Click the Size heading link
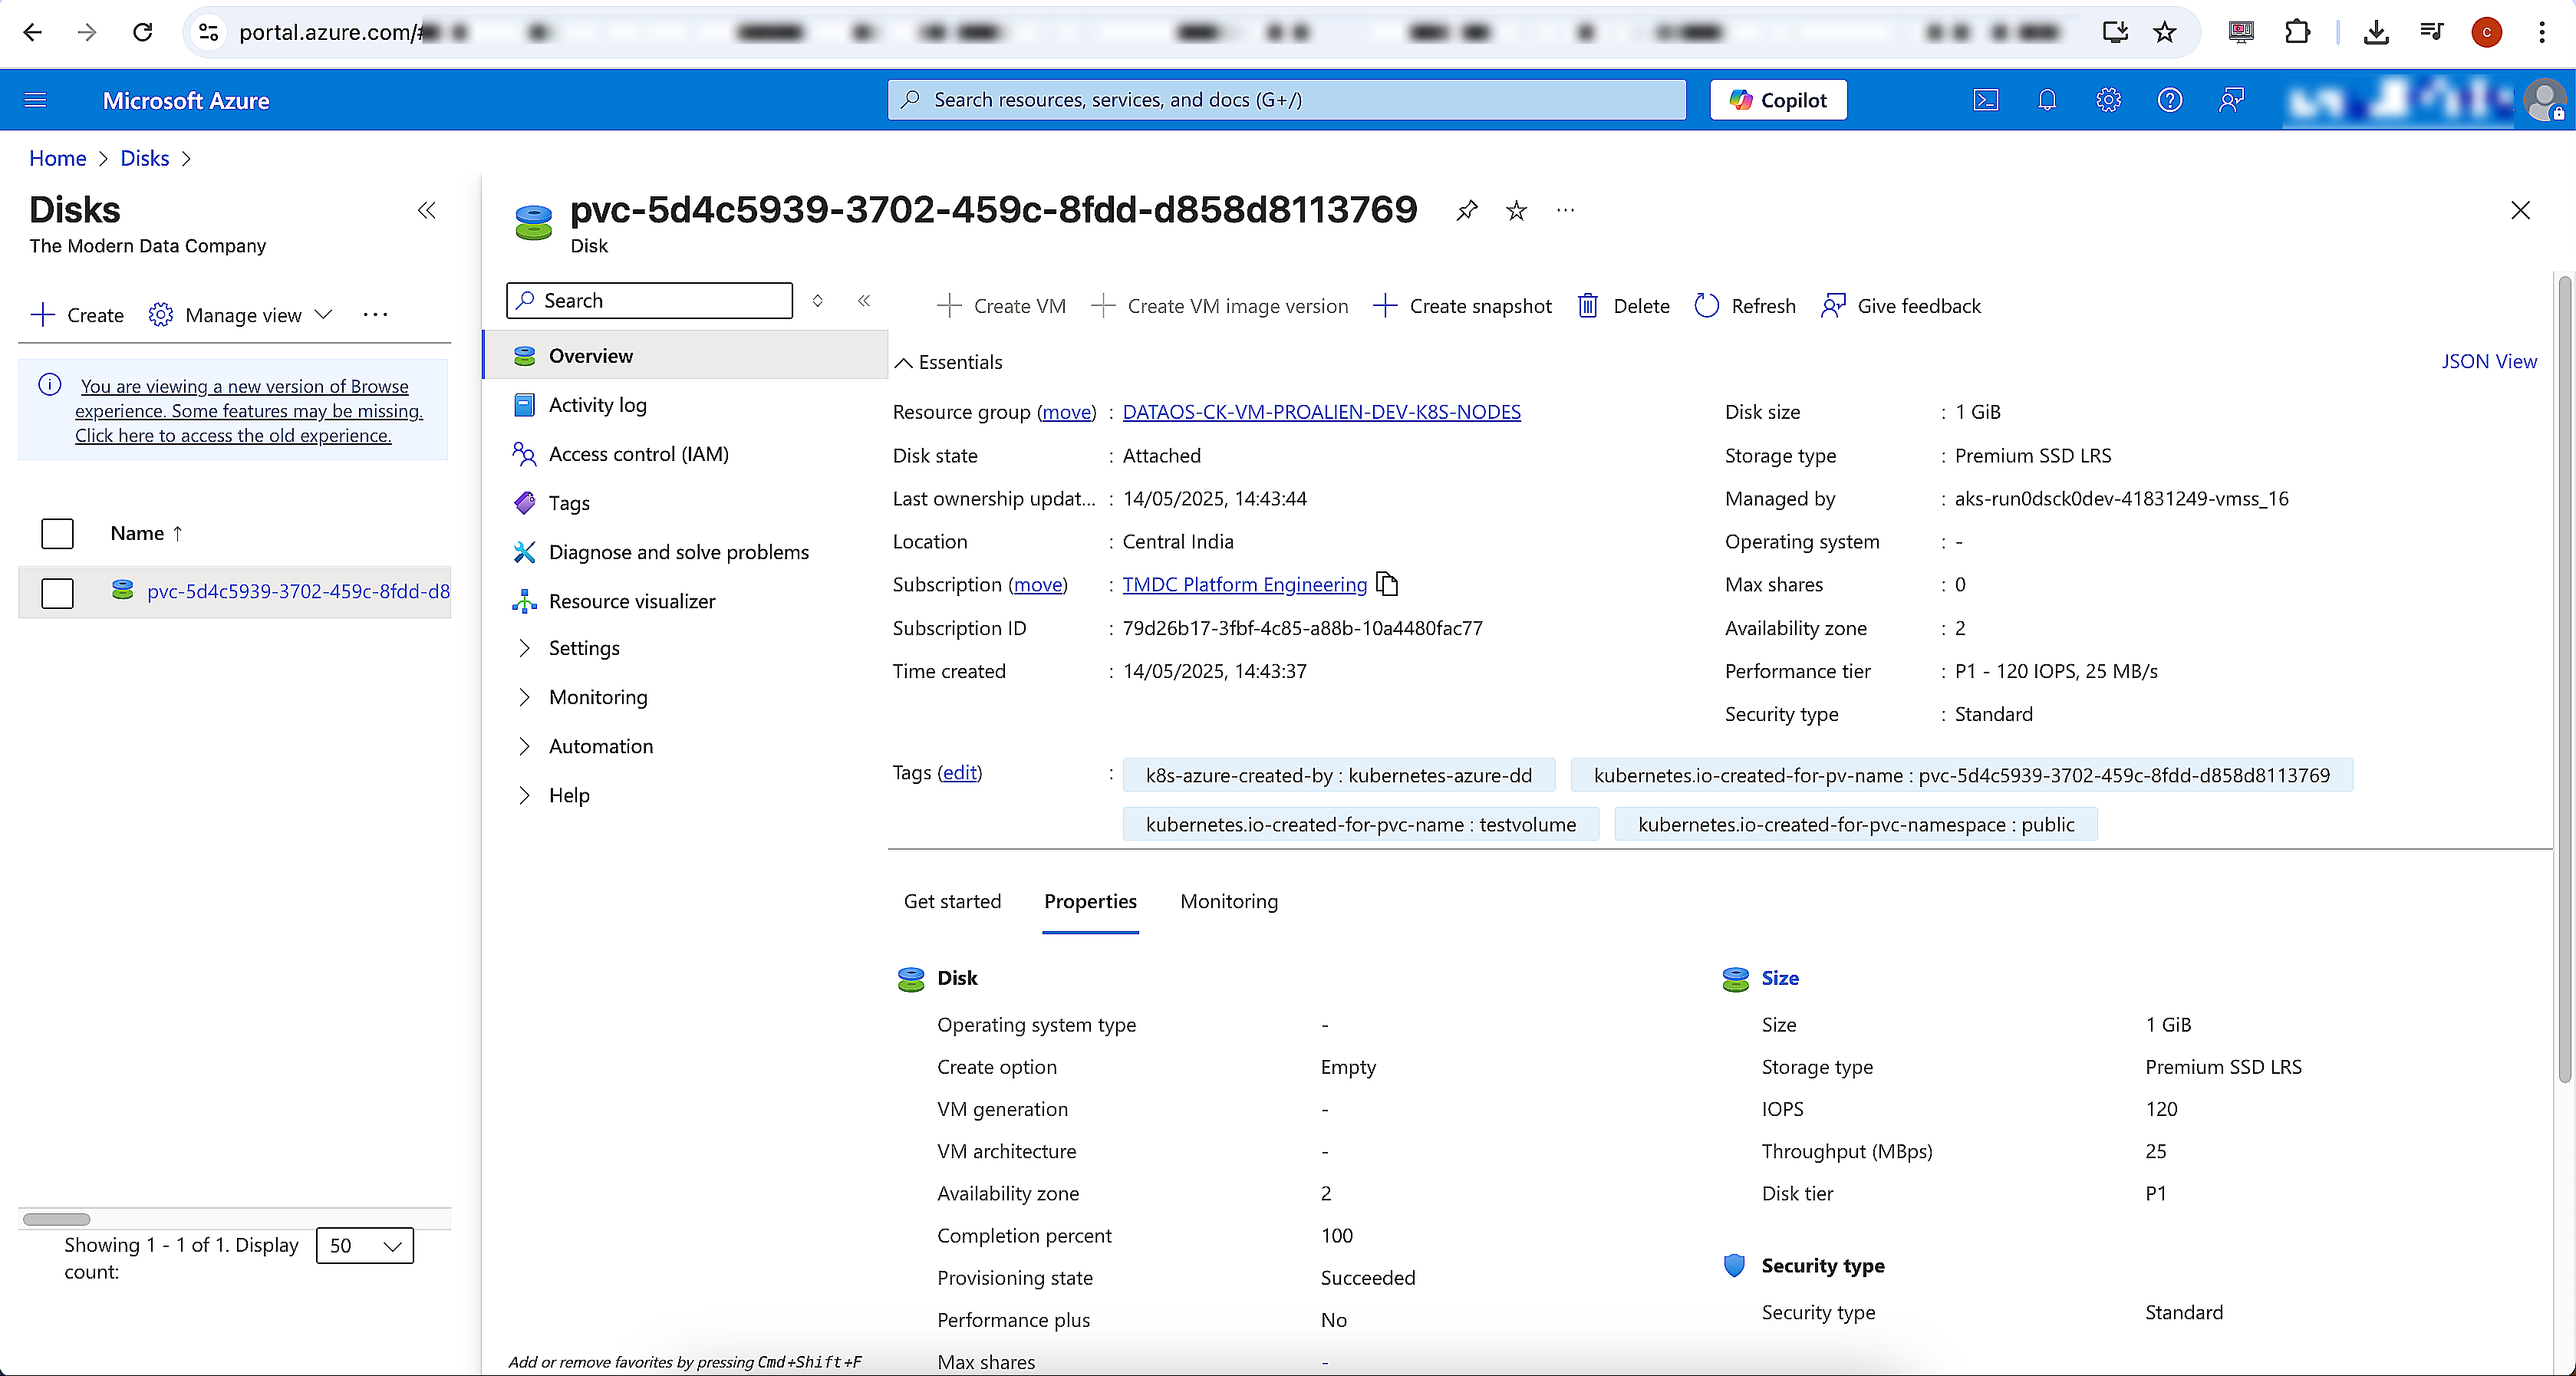The height and width of the screenshot is (1376, 2576). pos(1779,978)
